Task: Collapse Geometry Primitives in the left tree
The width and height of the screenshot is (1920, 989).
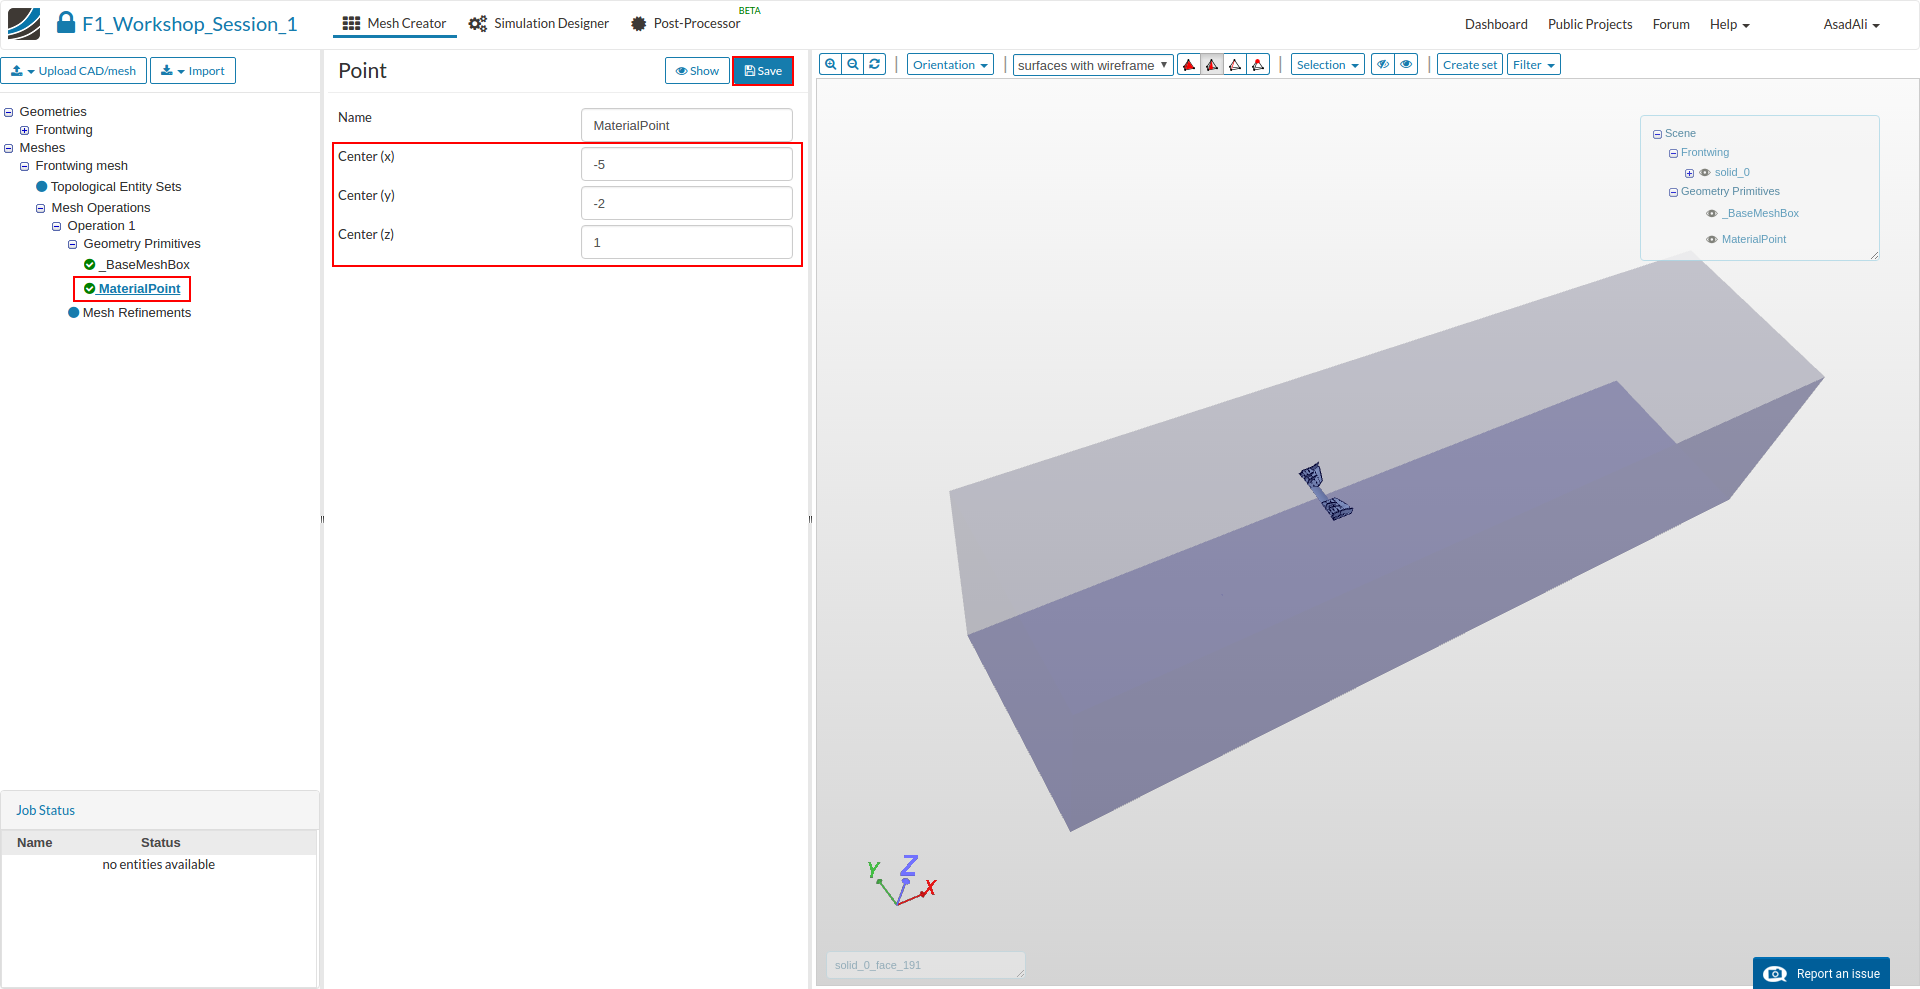Action: click(x=73, y=244)
